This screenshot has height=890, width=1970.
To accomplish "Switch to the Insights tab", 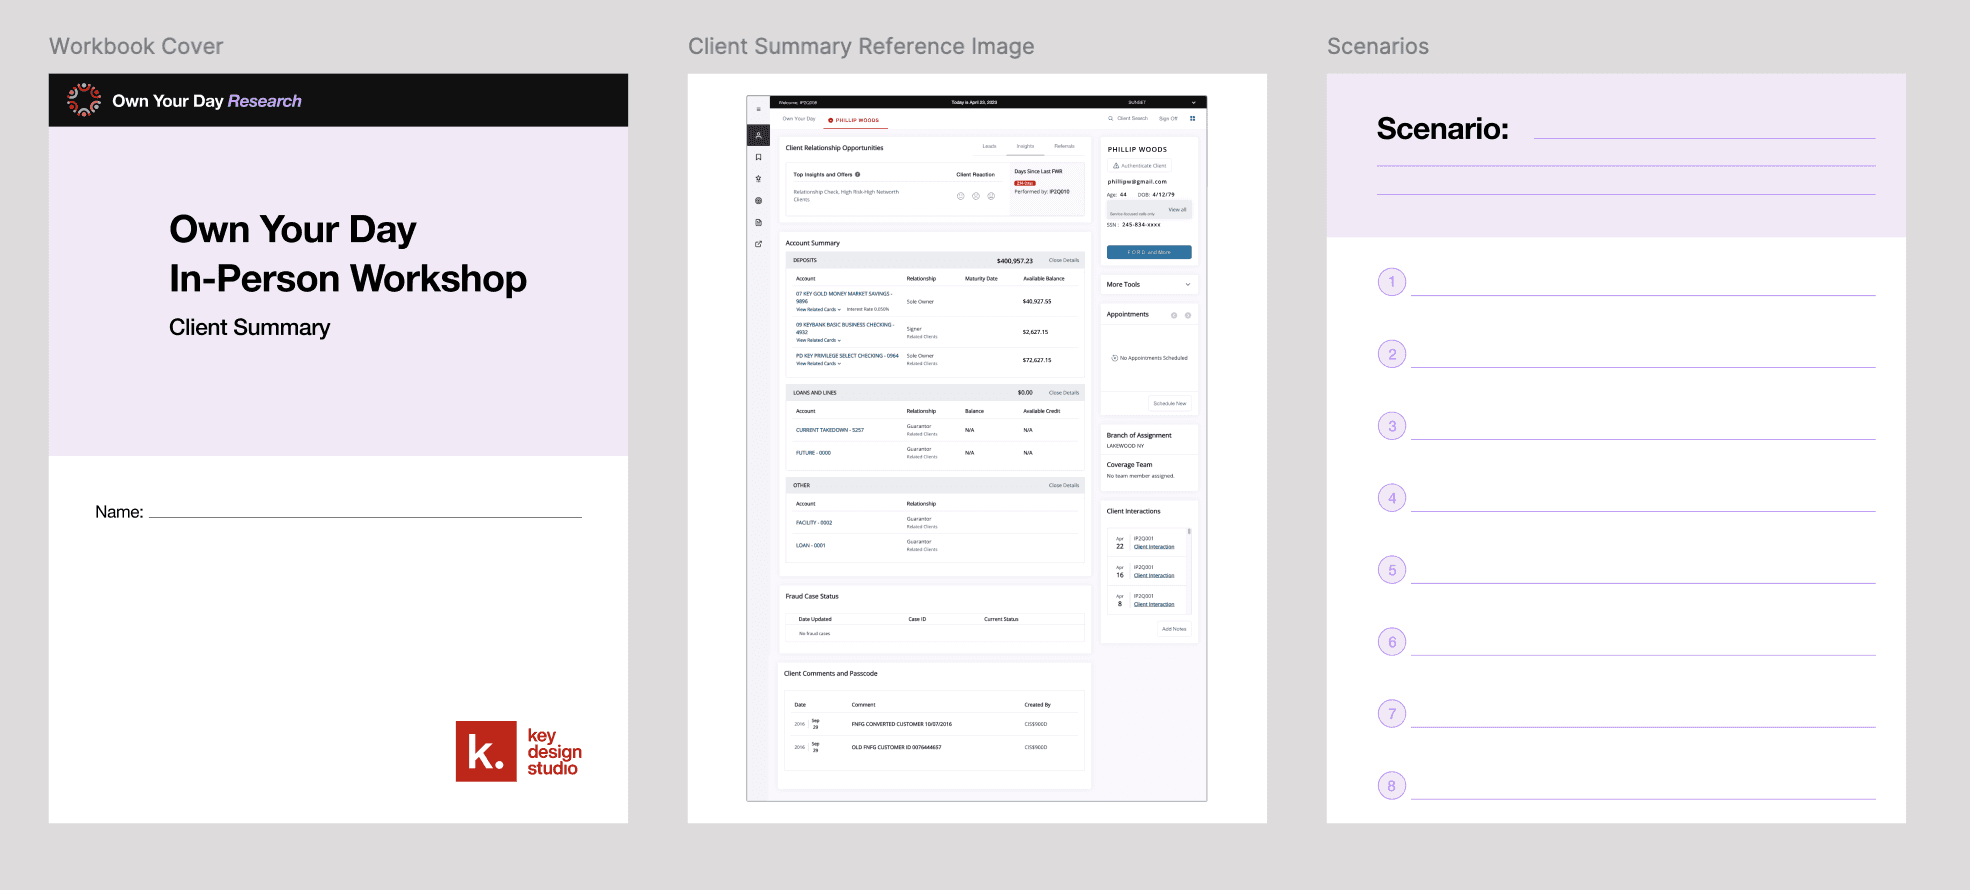I will 1025,146.
